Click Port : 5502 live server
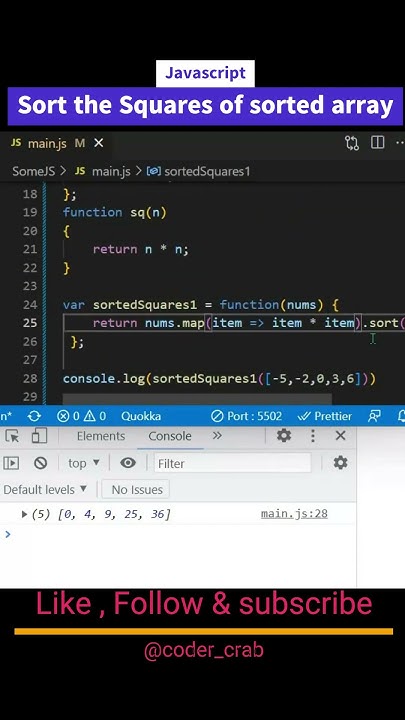Viewport: 405px width, 720px height. point(246,416)
